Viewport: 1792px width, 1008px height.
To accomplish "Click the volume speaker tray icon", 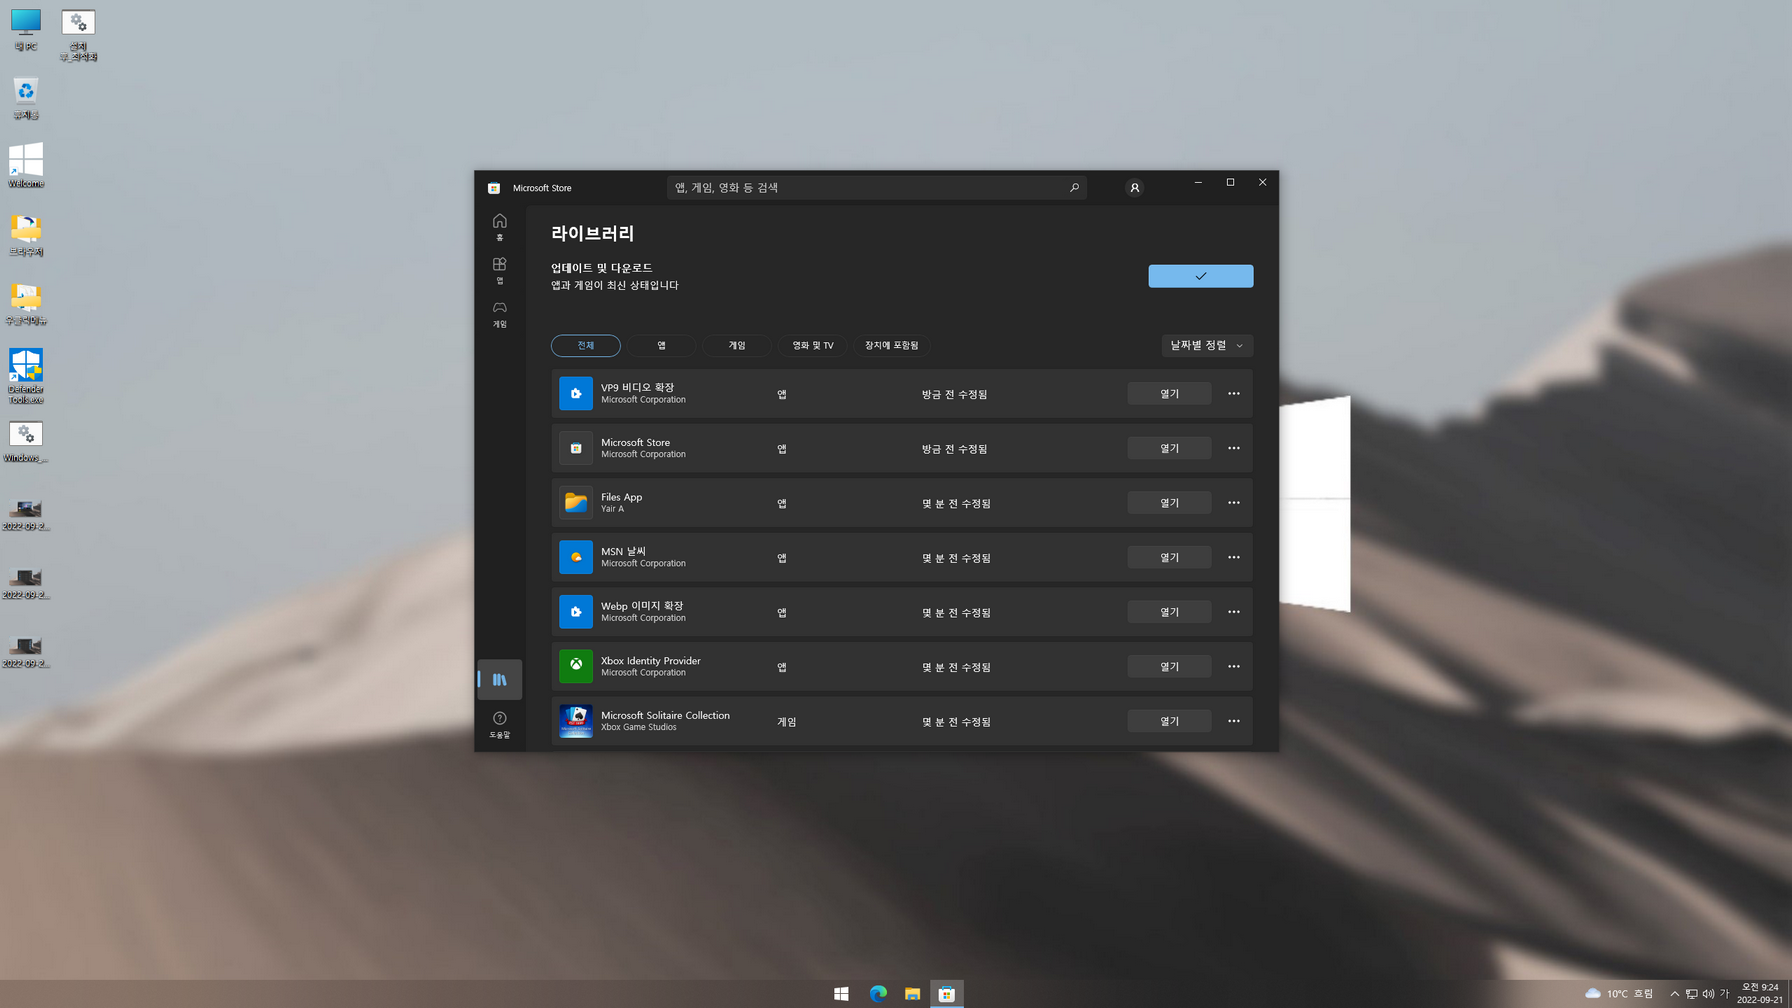I will pyautogui.click(x=1707, y=993).
